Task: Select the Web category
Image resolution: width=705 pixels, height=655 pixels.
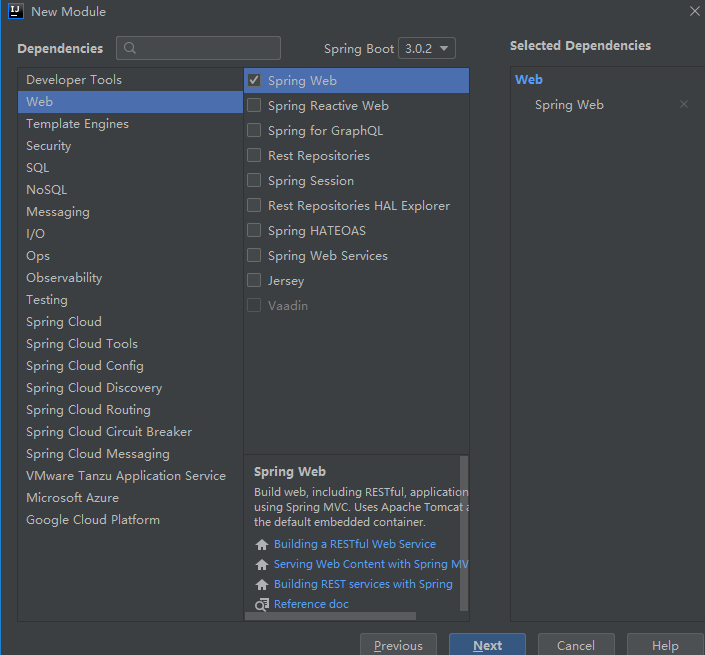Action: coord(130,102)
